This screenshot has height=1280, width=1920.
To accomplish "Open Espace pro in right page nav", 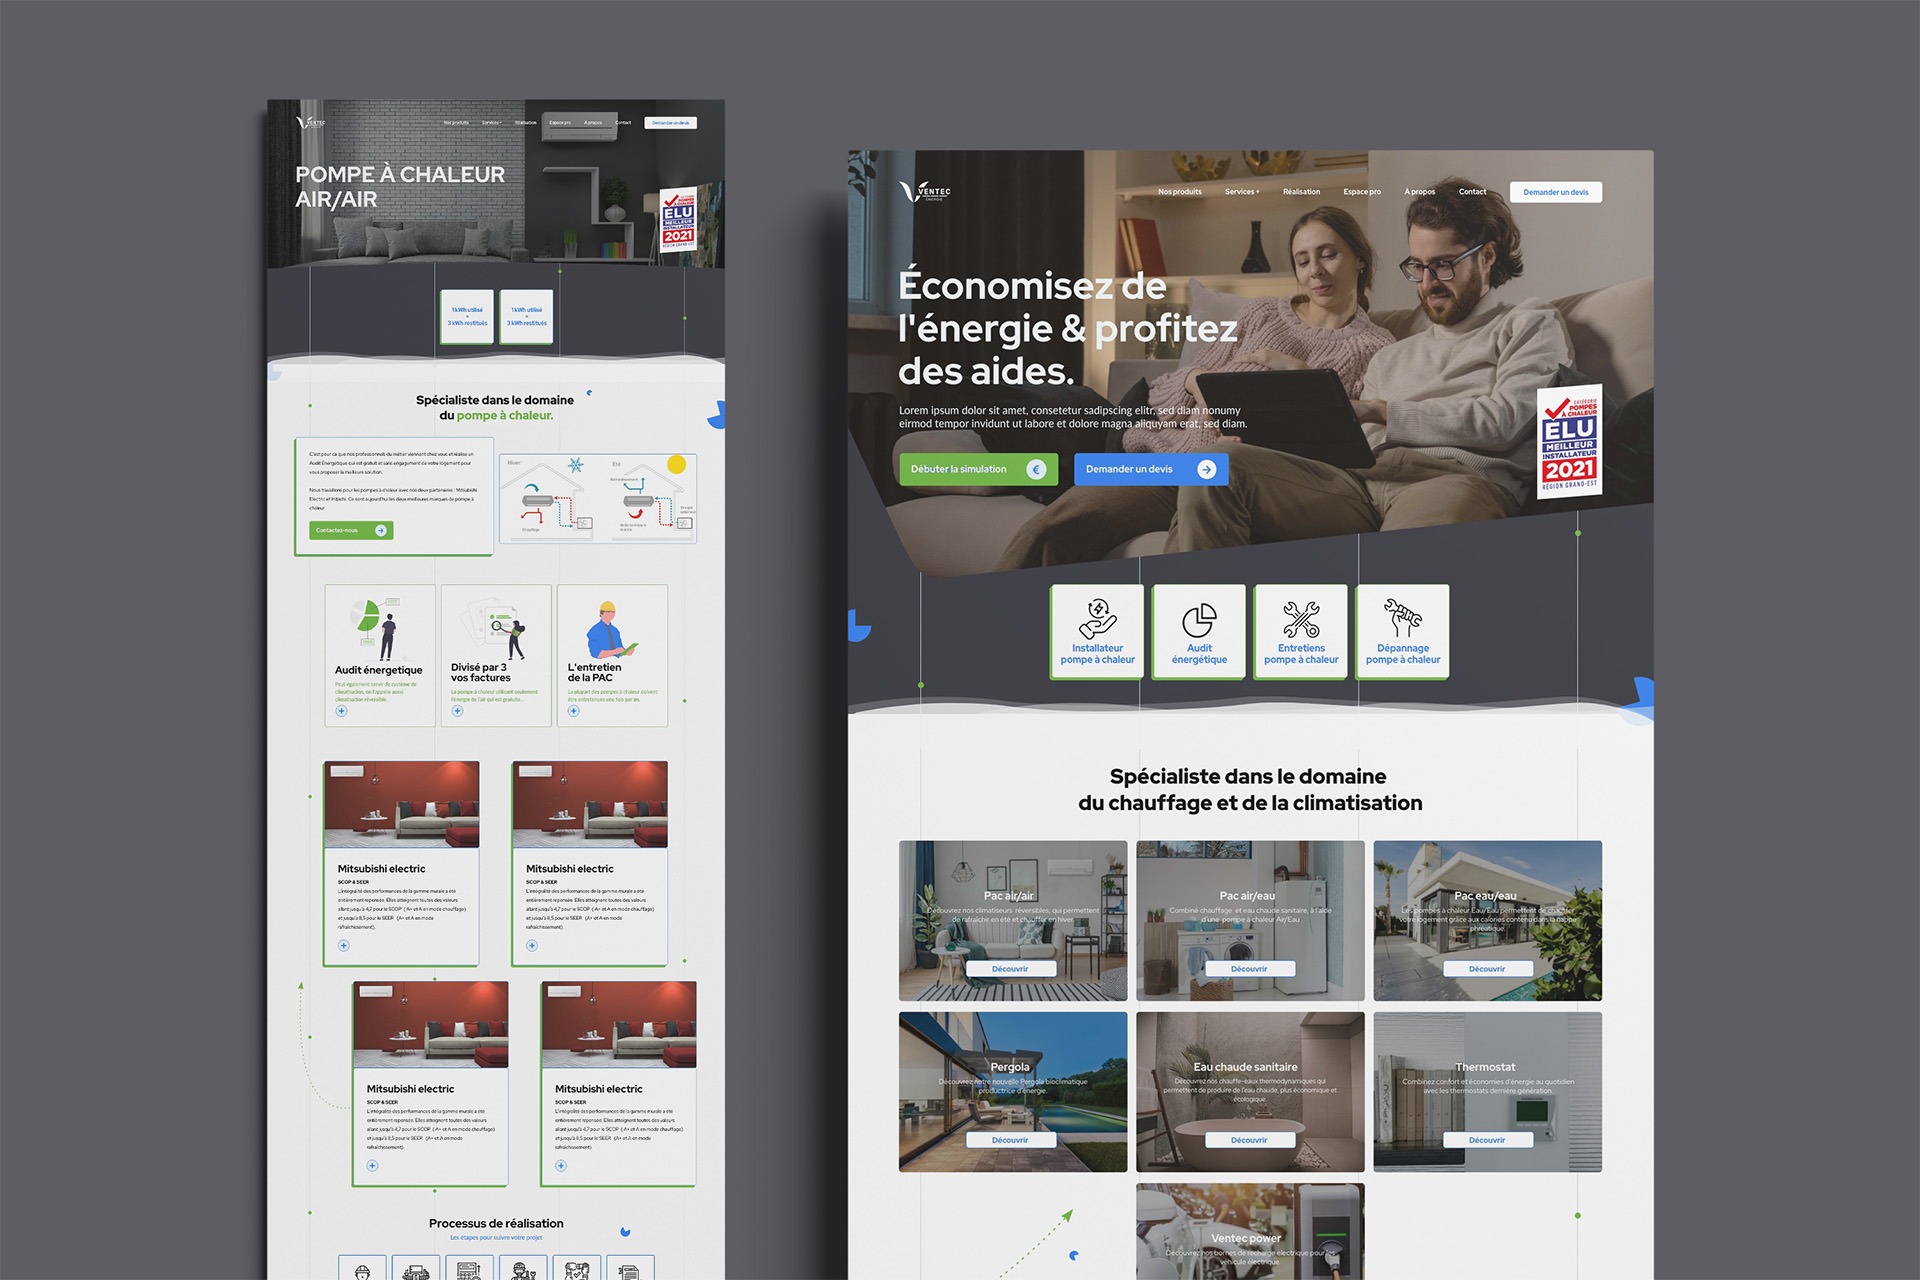I will (x=1362, y=192).
